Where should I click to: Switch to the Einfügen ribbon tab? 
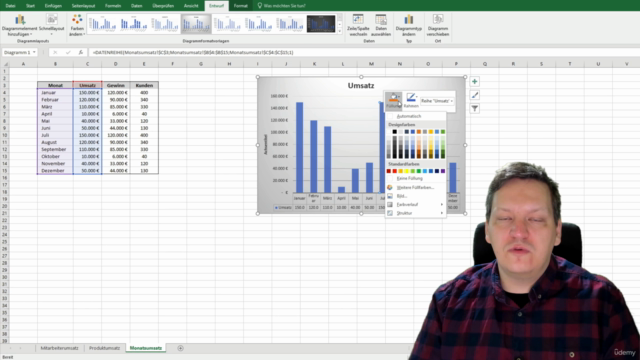[x=53, y=6]
